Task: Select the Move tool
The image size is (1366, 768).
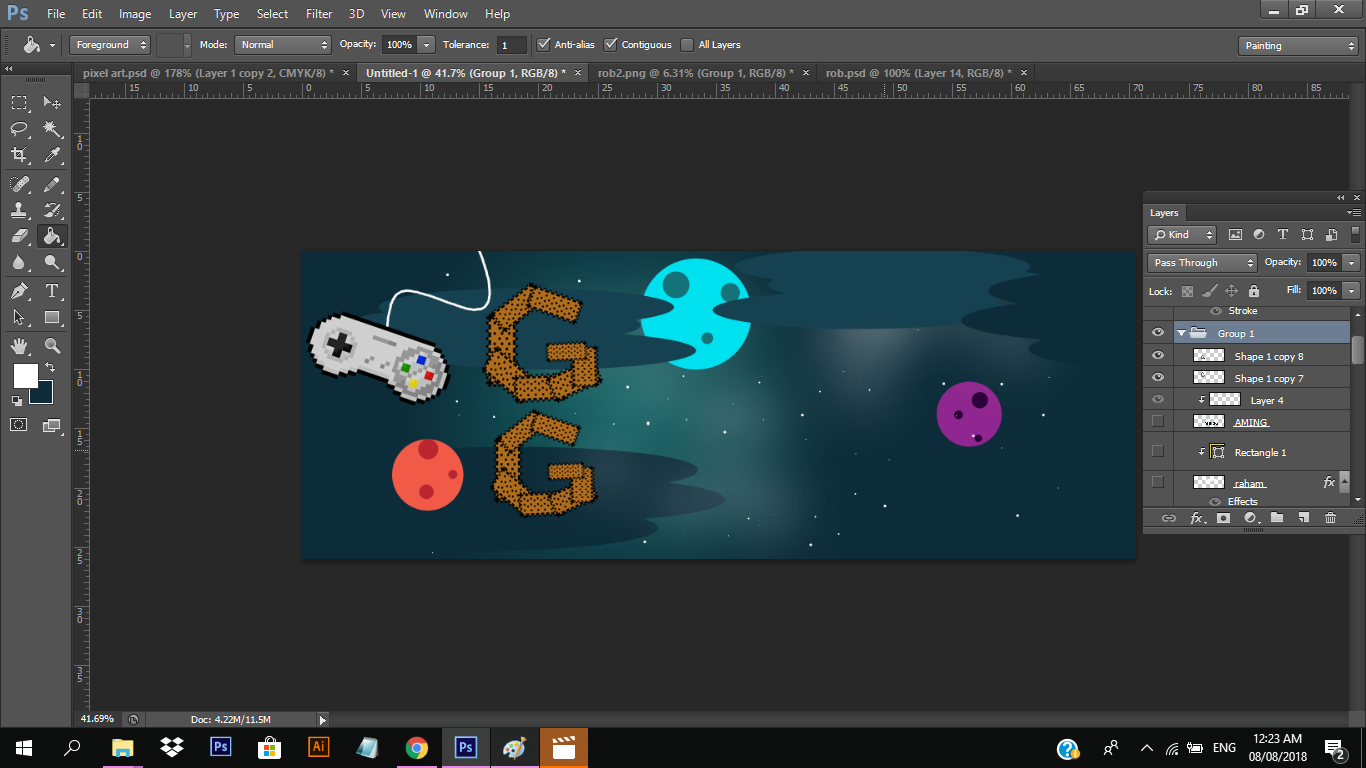Action: [x=52, y=102]
